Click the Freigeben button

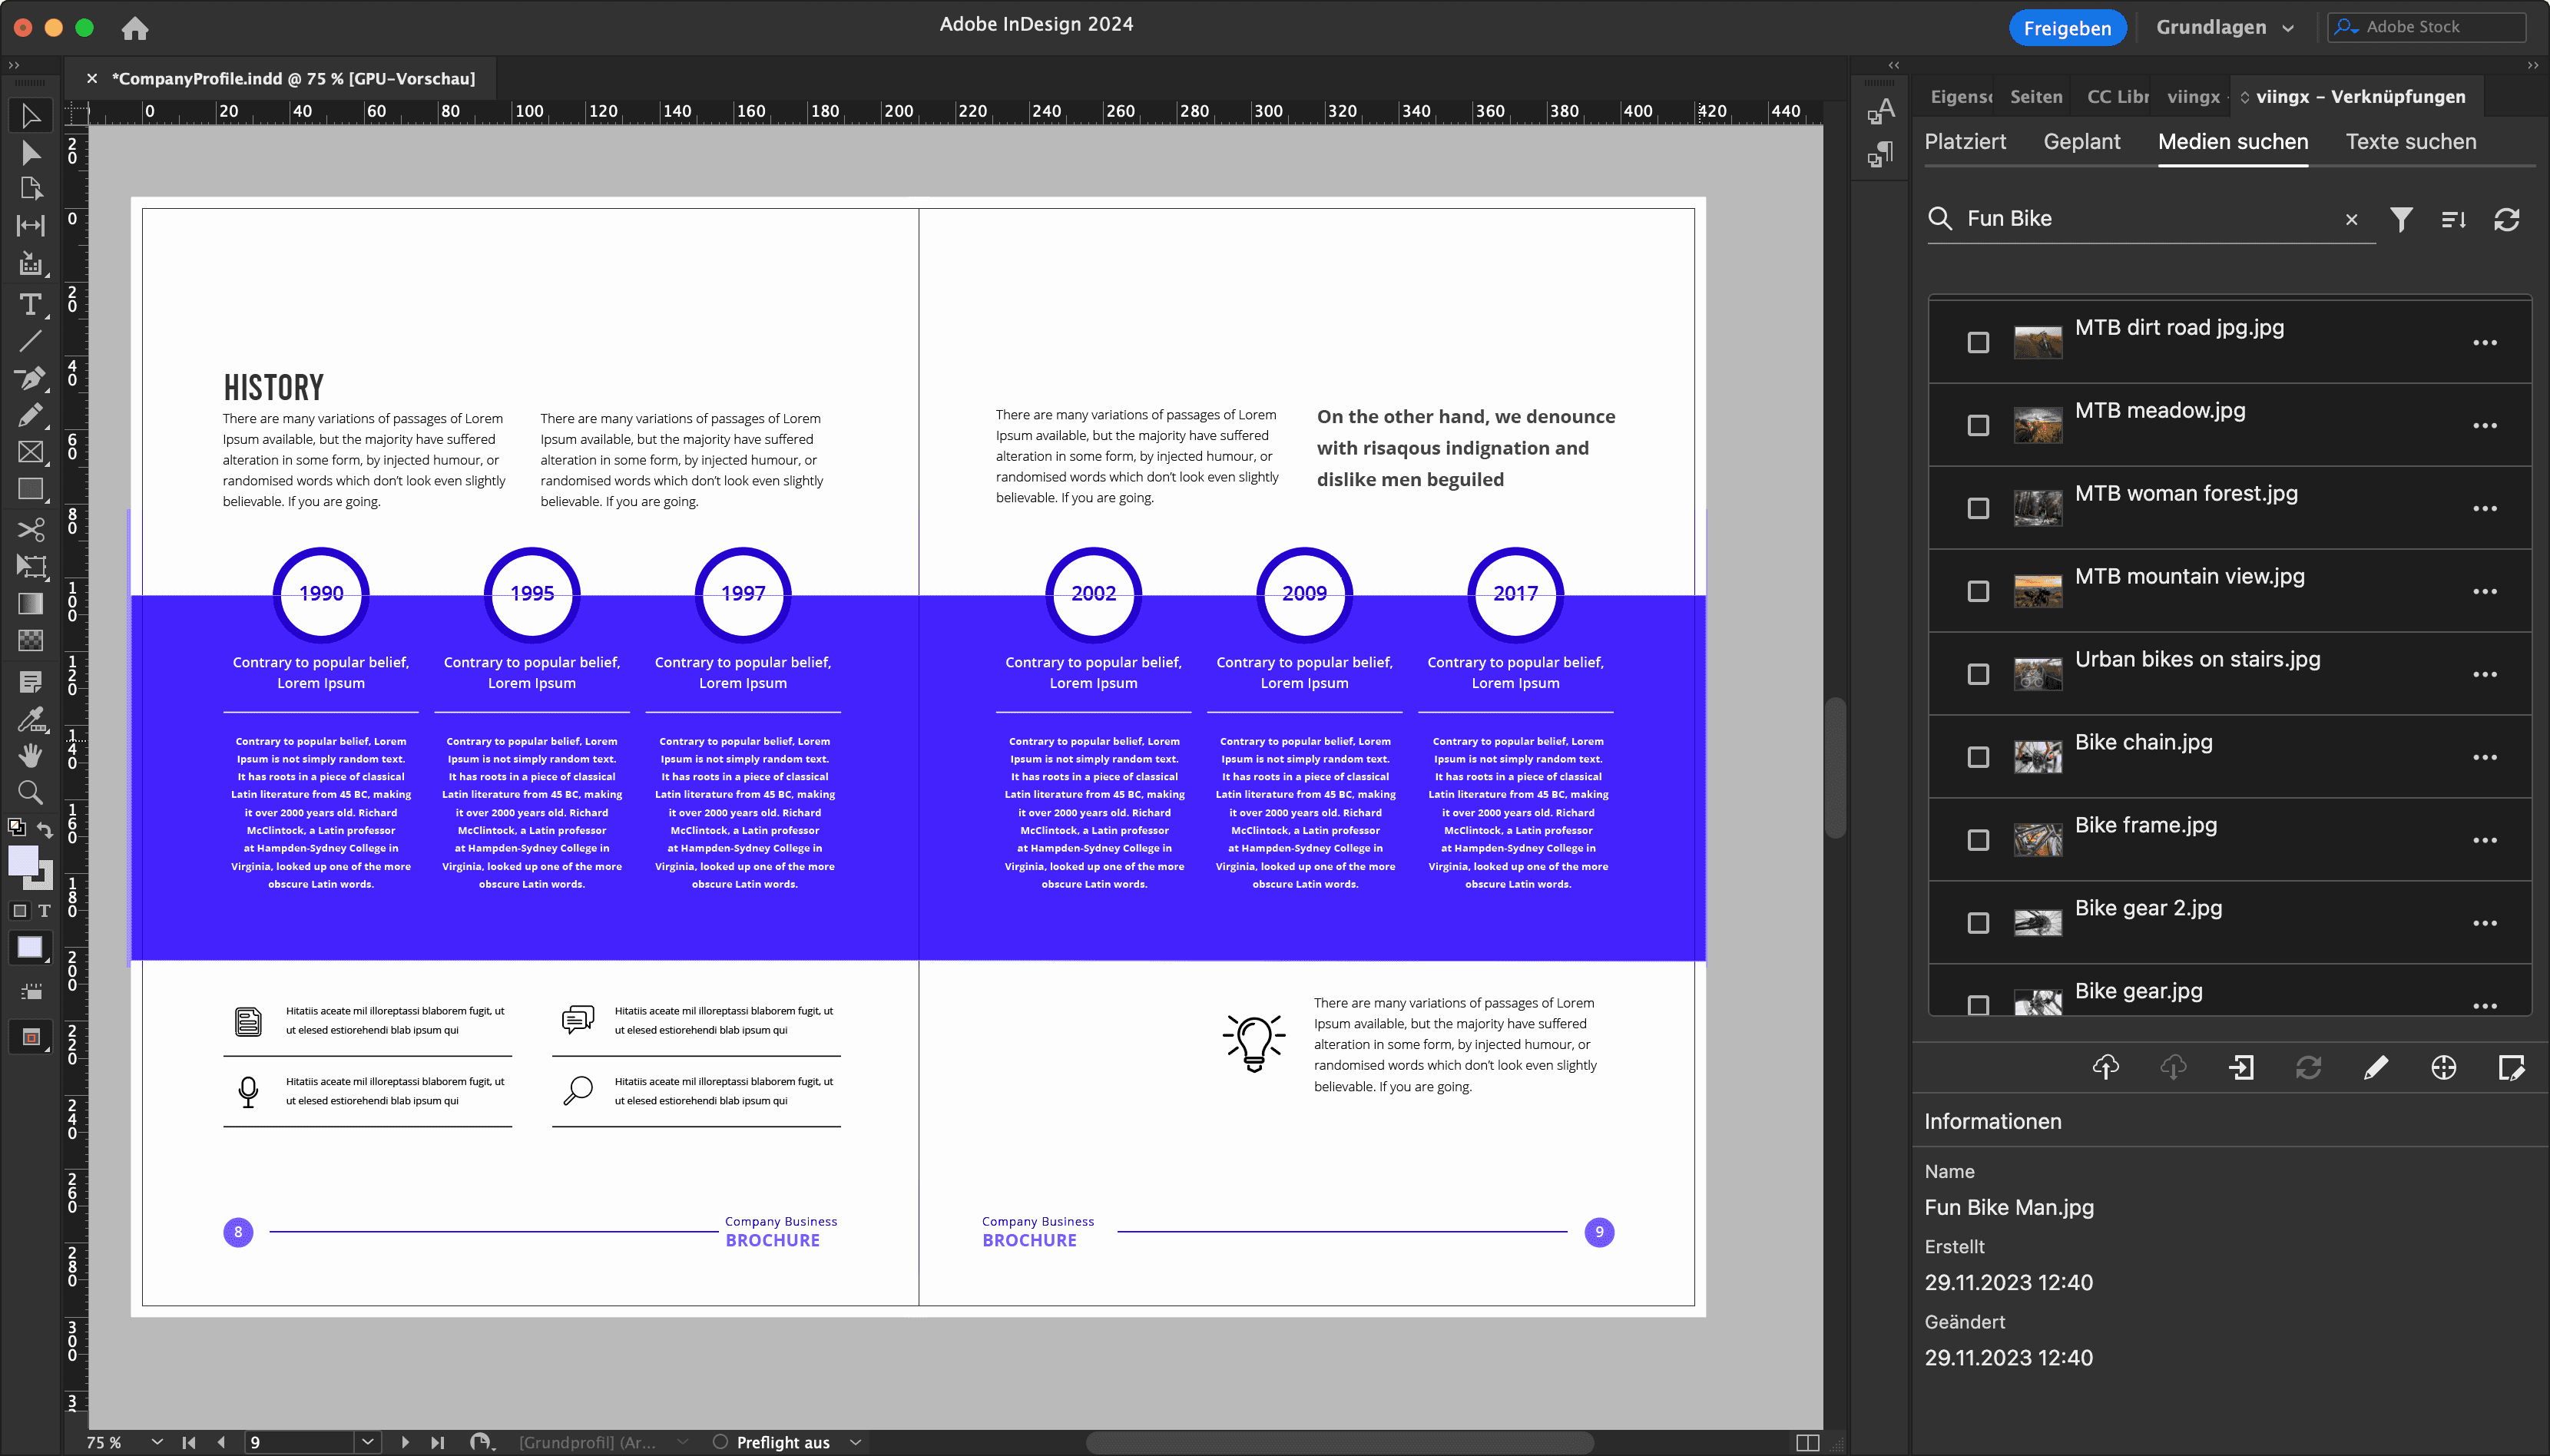pyautogui.click(x=2067, y=28)
